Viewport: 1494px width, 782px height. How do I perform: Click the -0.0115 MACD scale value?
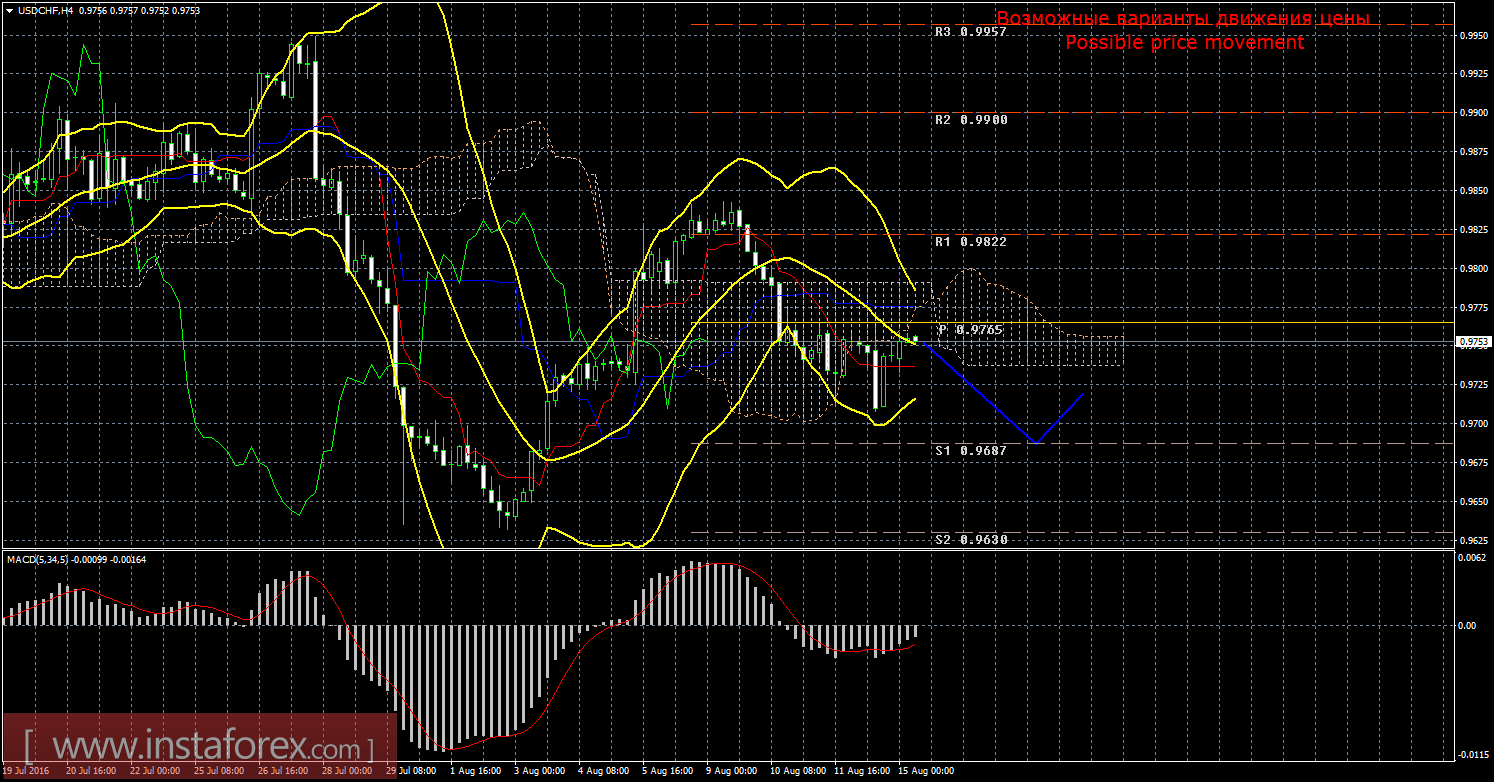[x=1473, y=755]
